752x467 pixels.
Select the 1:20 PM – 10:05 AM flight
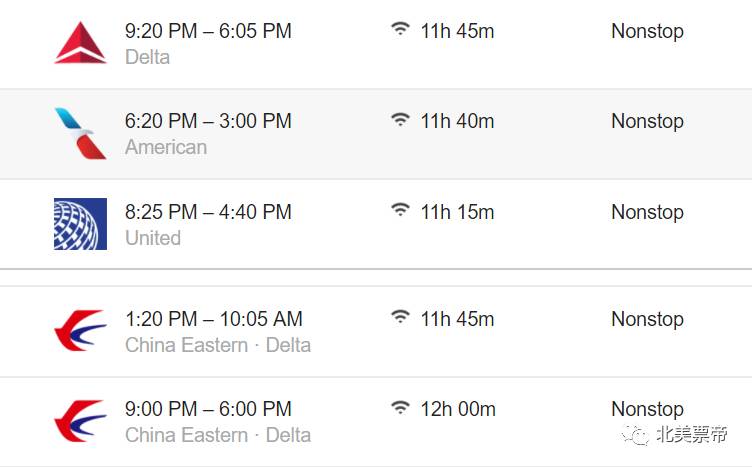376,331
